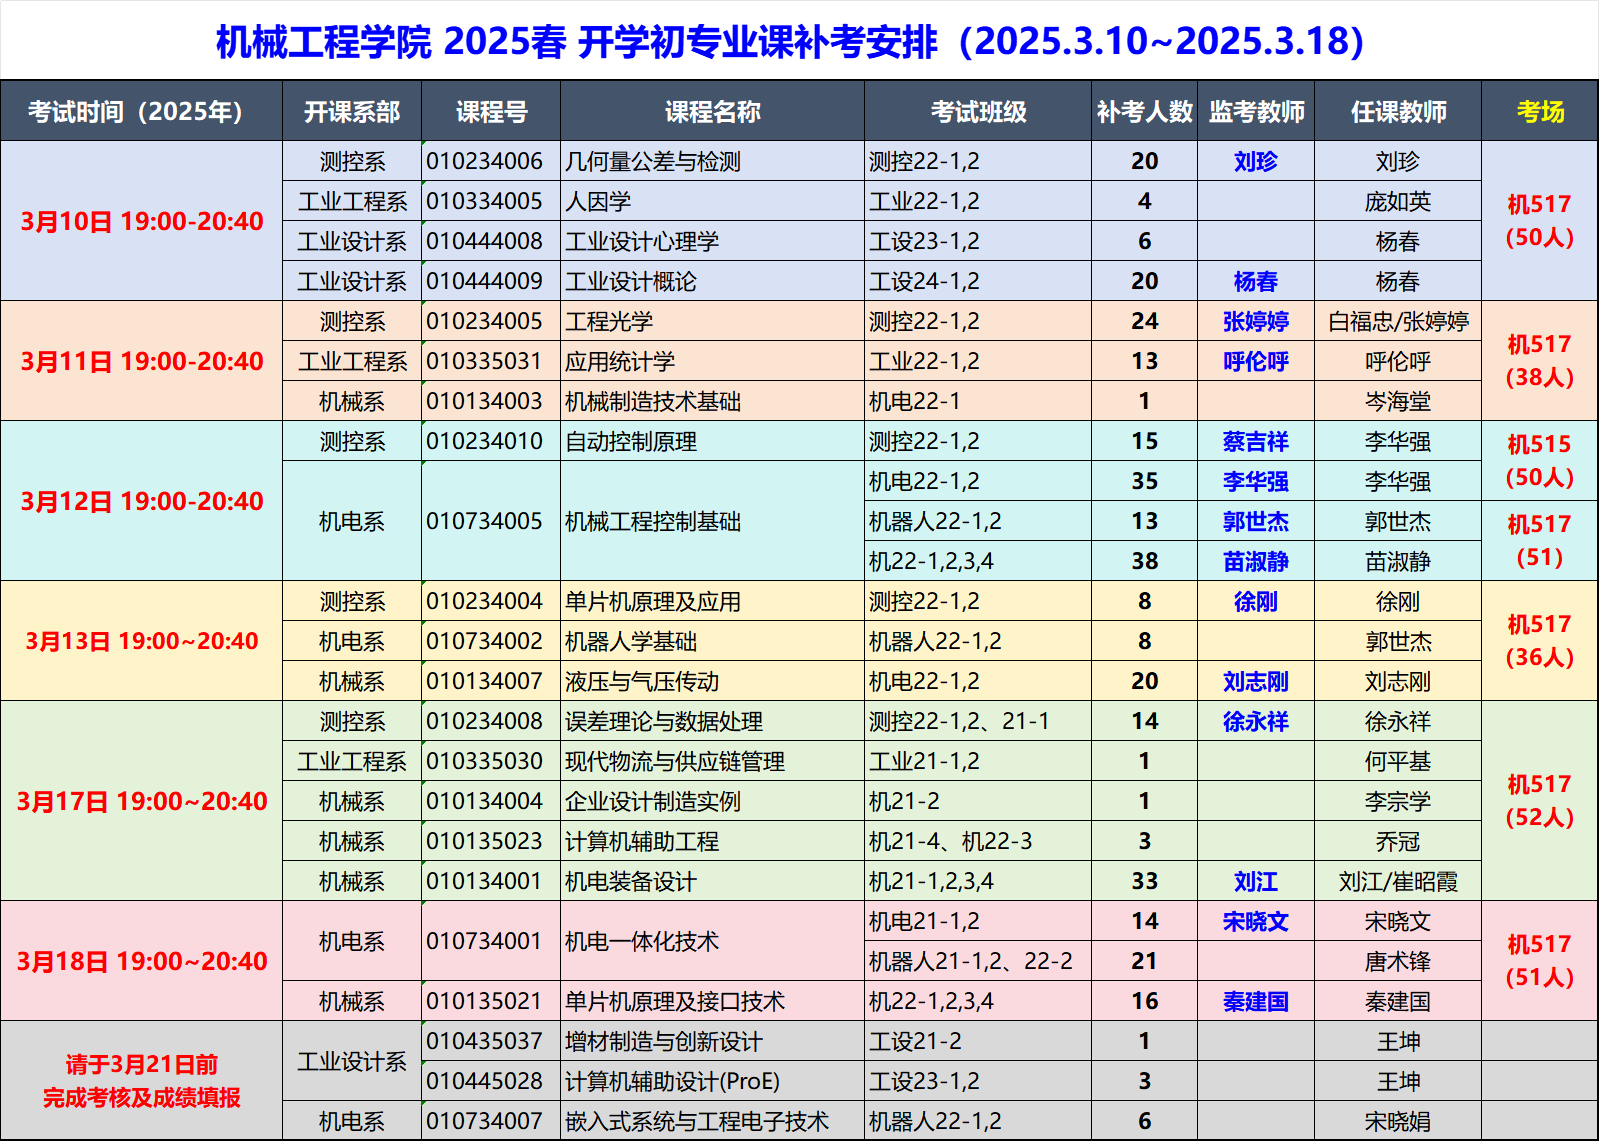Click the 白福忠/张婷婷 teacher cell
The width and height of the screenshot is (1599, 1141).
coord(1398,321)
